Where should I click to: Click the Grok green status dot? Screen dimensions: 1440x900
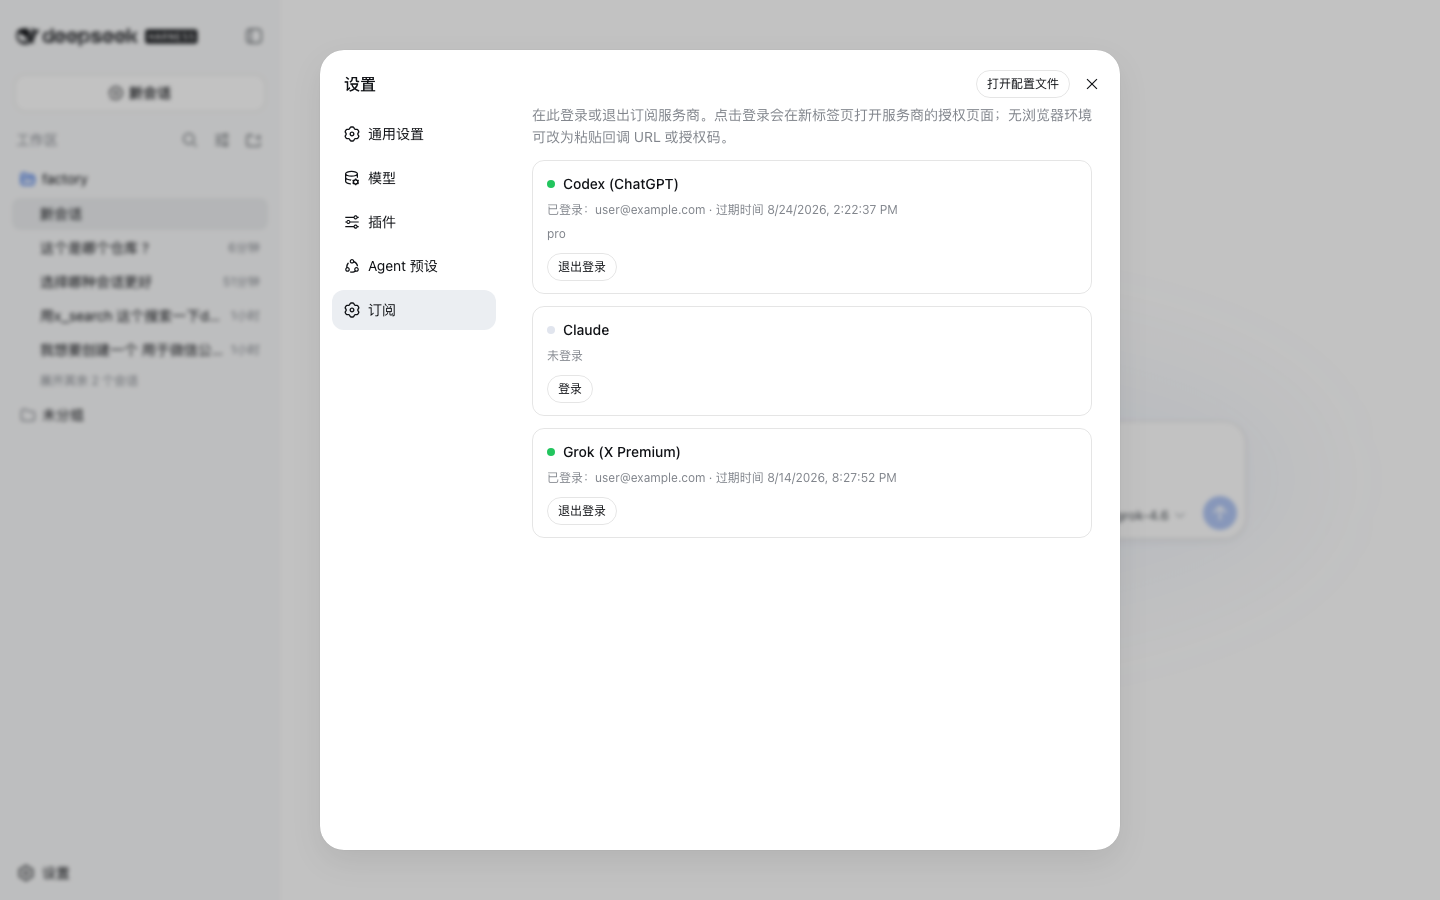[551, 452]
